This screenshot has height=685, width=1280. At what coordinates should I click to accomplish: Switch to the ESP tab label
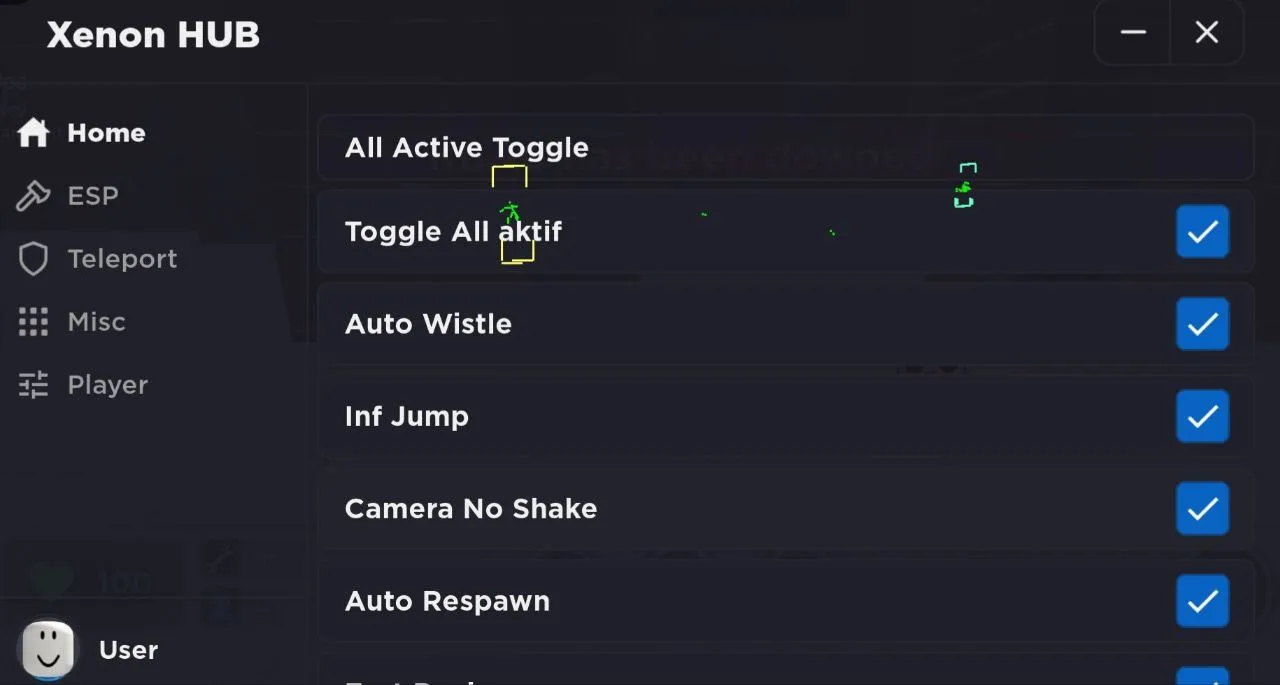(x=93, y=196)
